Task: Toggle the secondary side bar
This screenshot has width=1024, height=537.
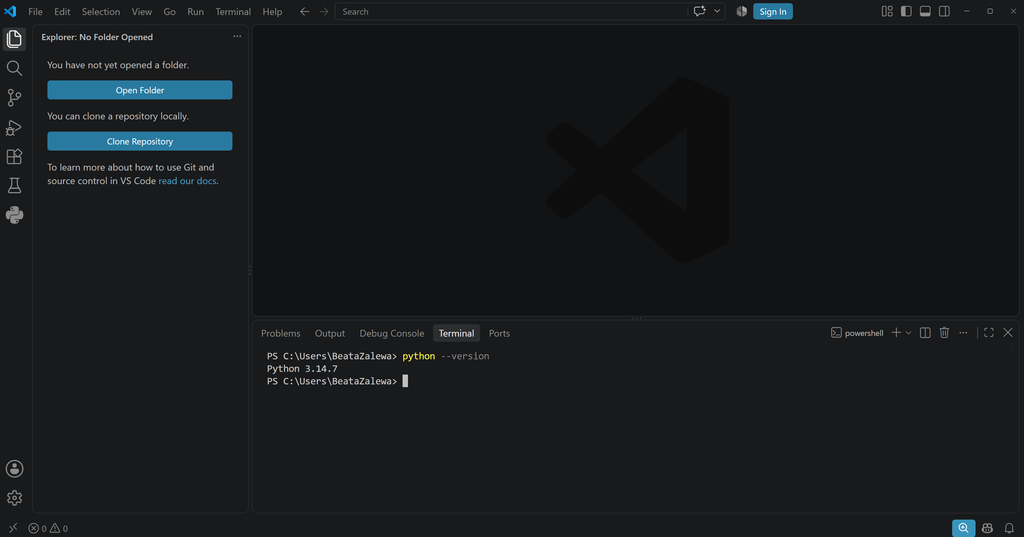Action: point(944,11)
